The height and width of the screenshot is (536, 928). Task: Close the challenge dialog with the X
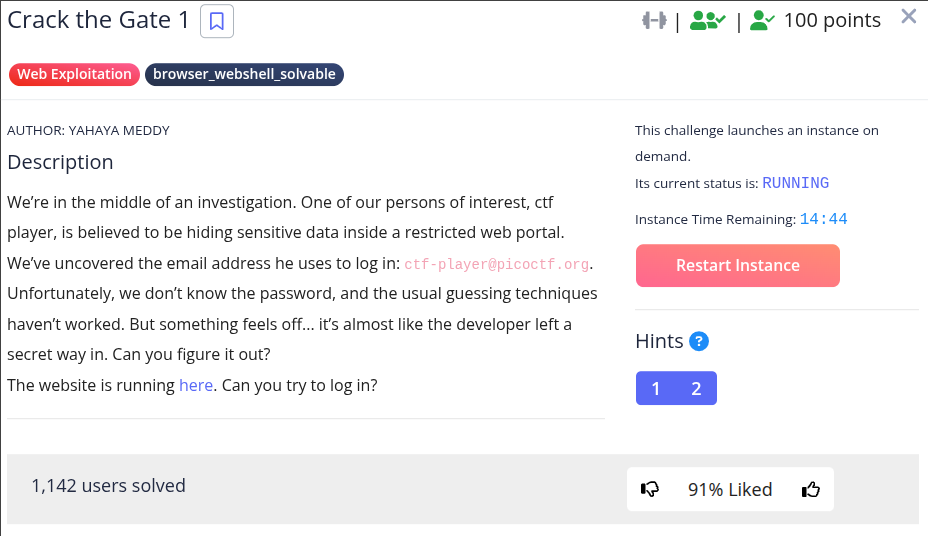(909, 16)
